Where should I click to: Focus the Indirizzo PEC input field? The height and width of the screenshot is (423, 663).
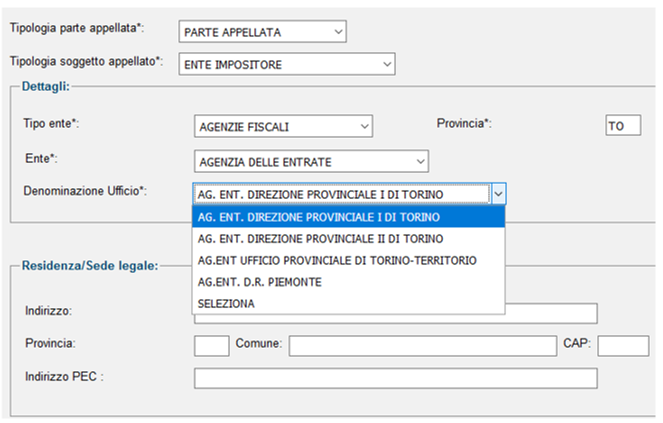396,378
